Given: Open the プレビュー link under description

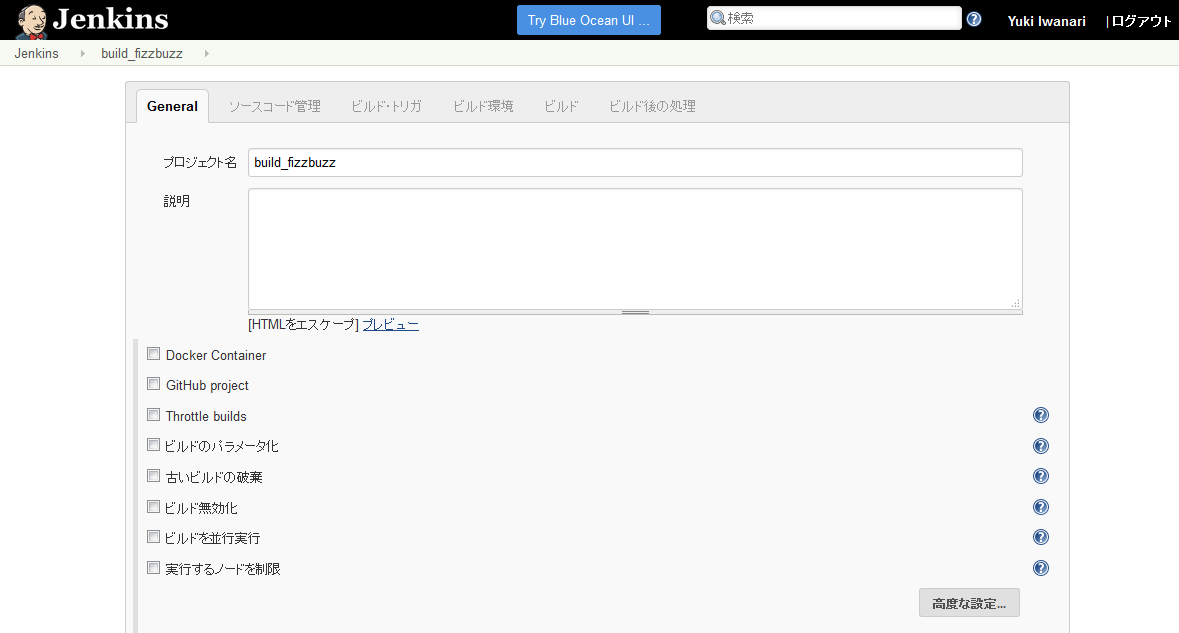Looking at the screenshot, I should 390,325.
